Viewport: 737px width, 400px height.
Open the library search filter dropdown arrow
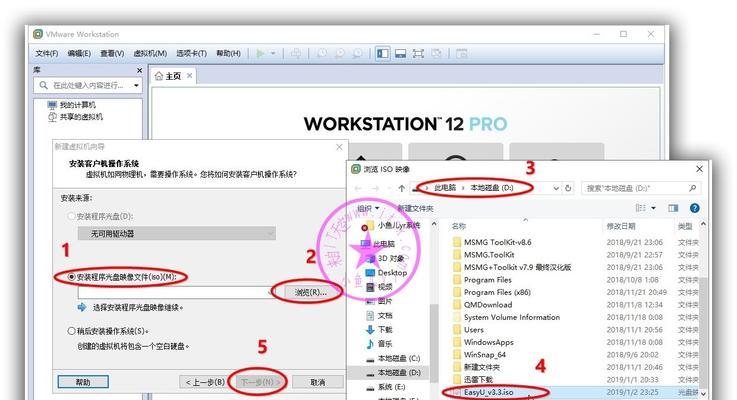136,86
